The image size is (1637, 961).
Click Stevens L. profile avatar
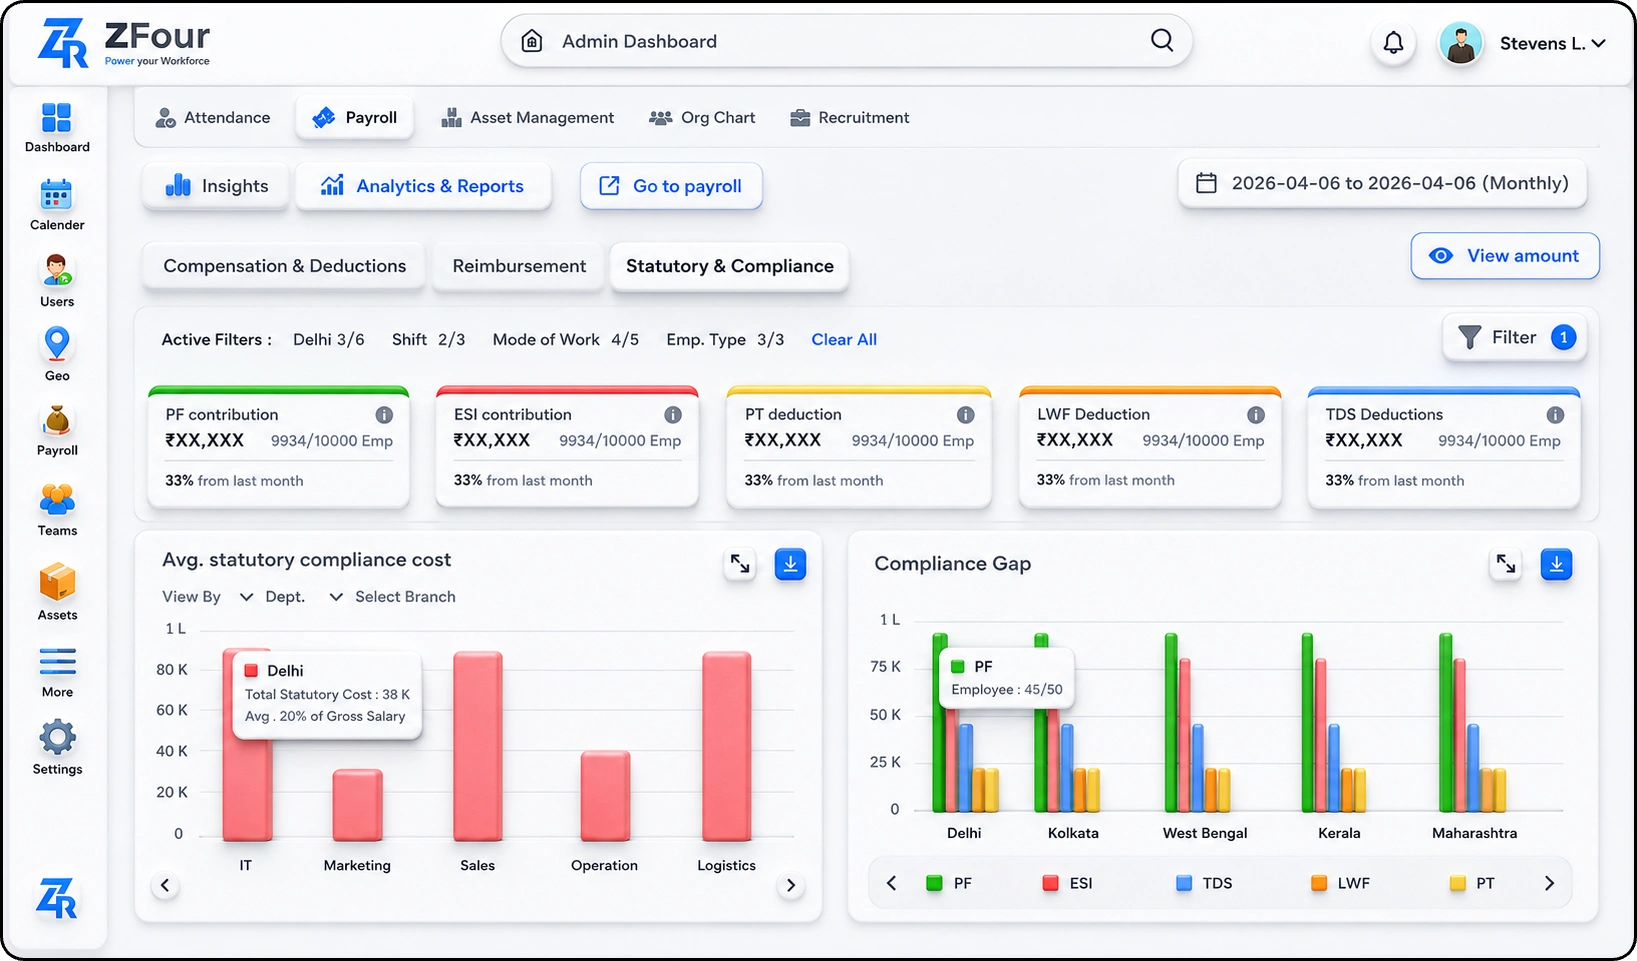(1460, 43)
